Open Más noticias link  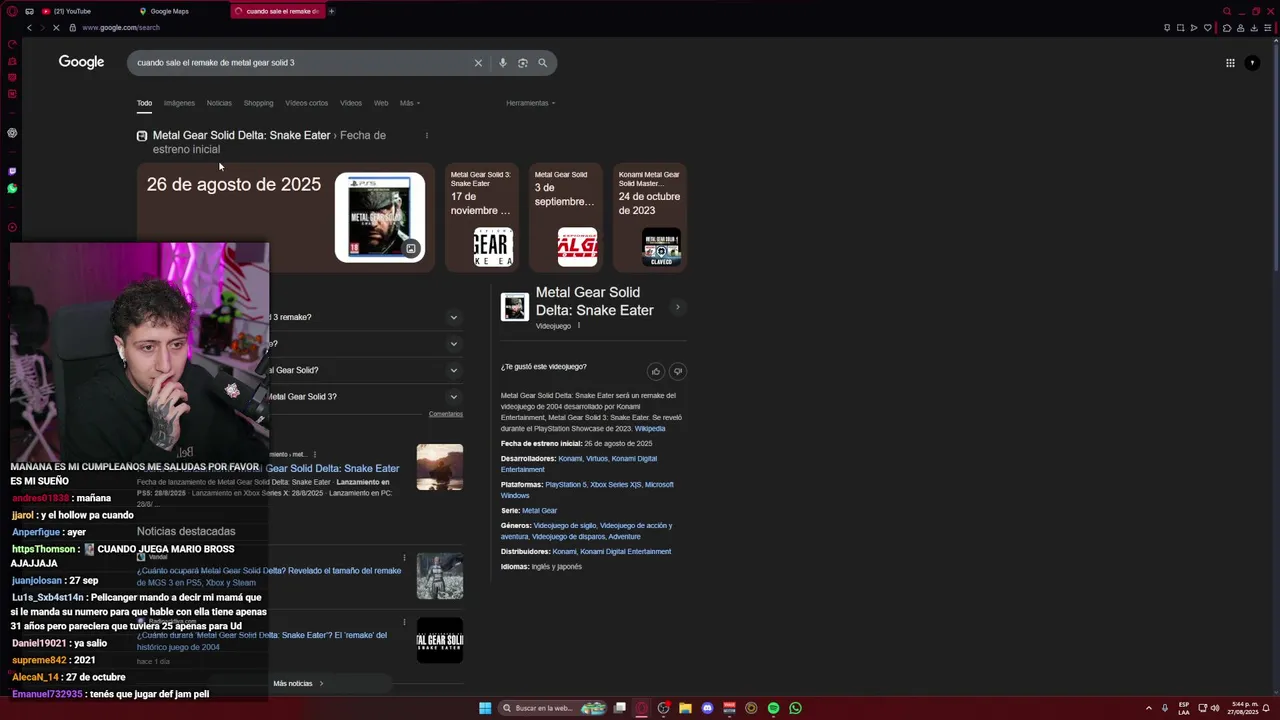(x=298, y=683)
